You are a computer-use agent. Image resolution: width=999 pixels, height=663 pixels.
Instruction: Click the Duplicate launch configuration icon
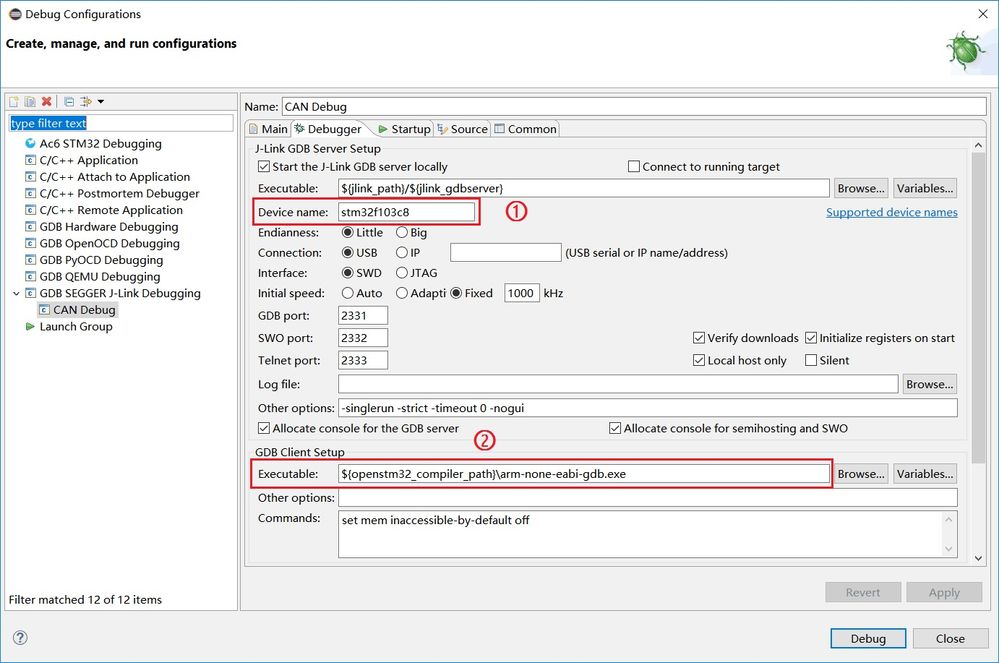coord(30,101)
